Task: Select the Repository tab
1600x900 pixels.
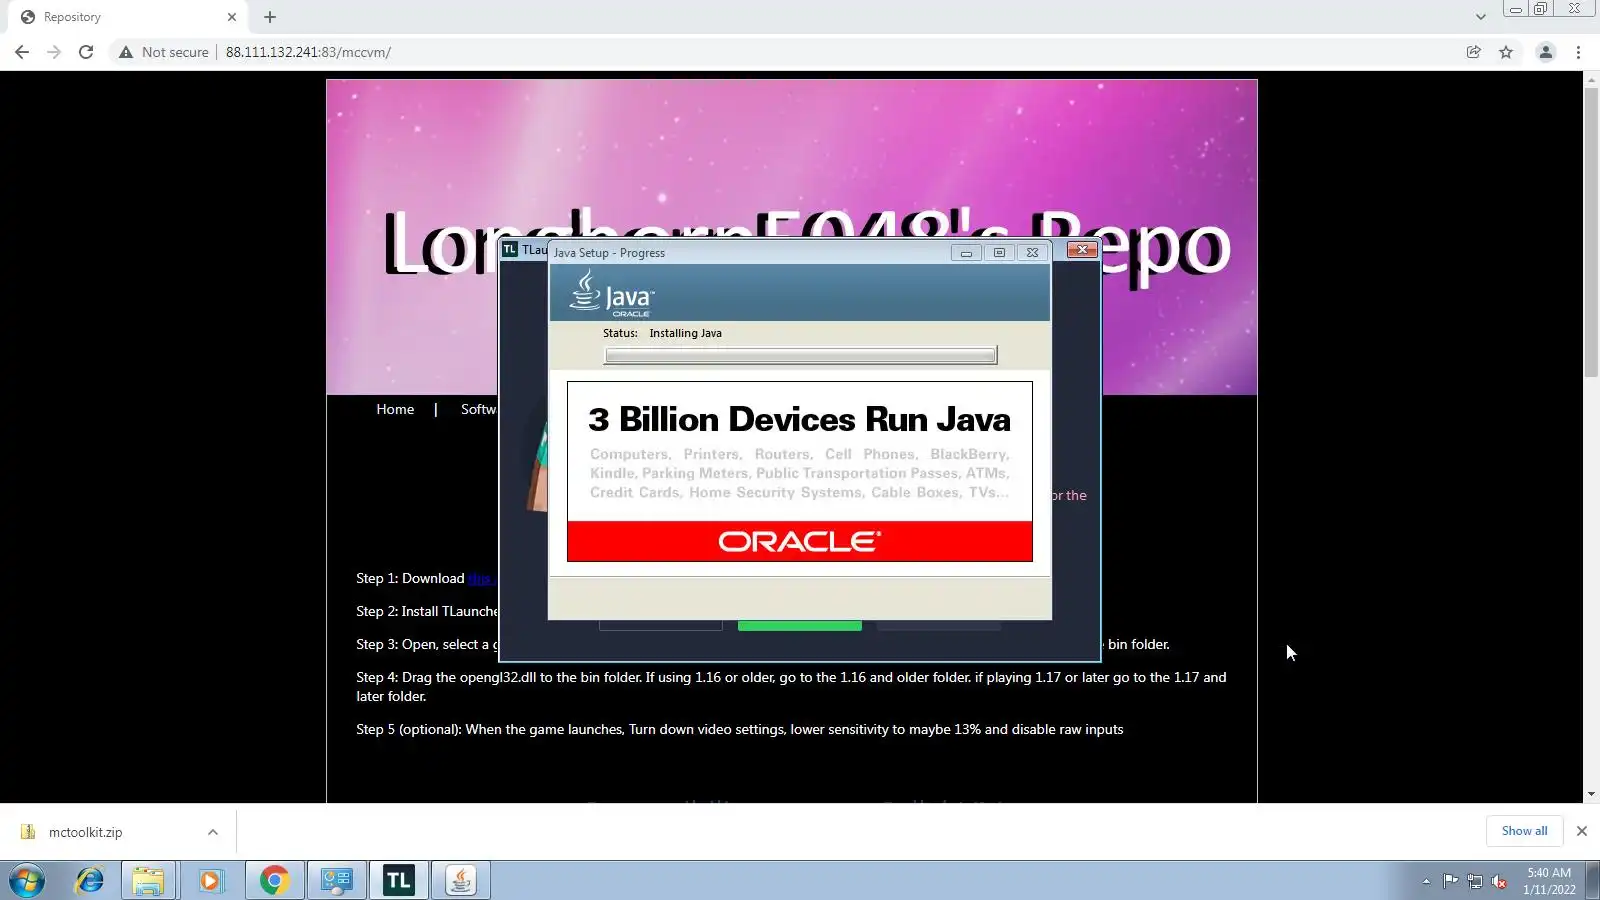Action: click(x=127, y=17)
